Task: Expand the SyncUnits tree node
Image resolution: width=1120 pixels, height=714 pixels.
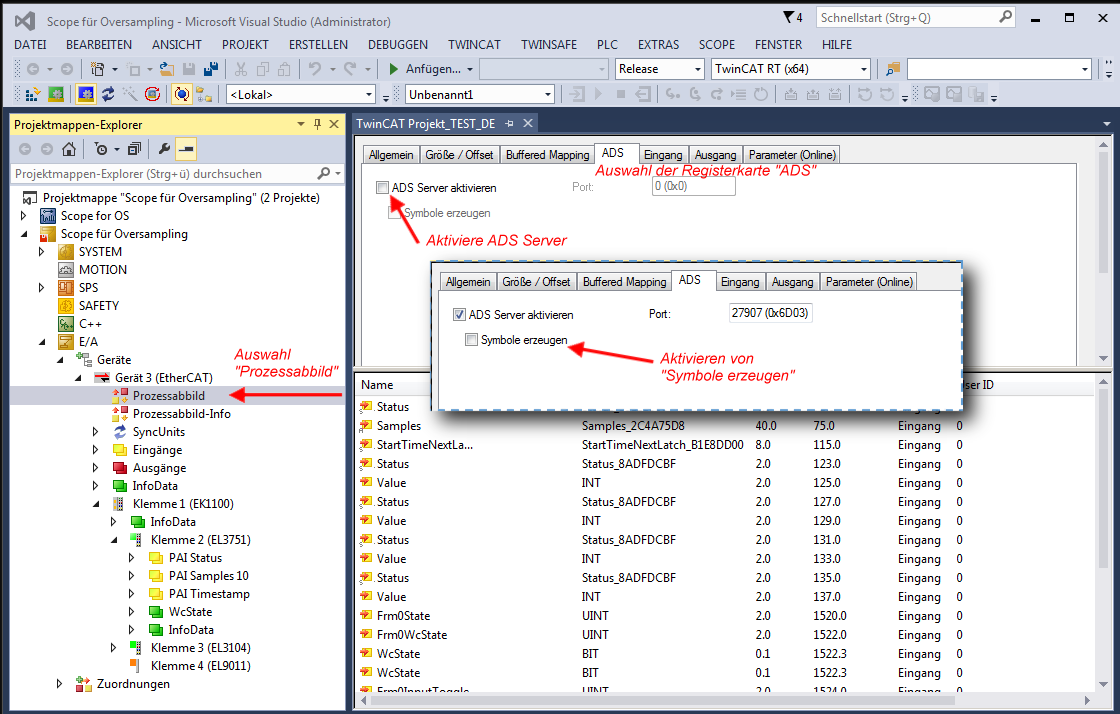Action: pyautogui.click(x=96, y=431)
